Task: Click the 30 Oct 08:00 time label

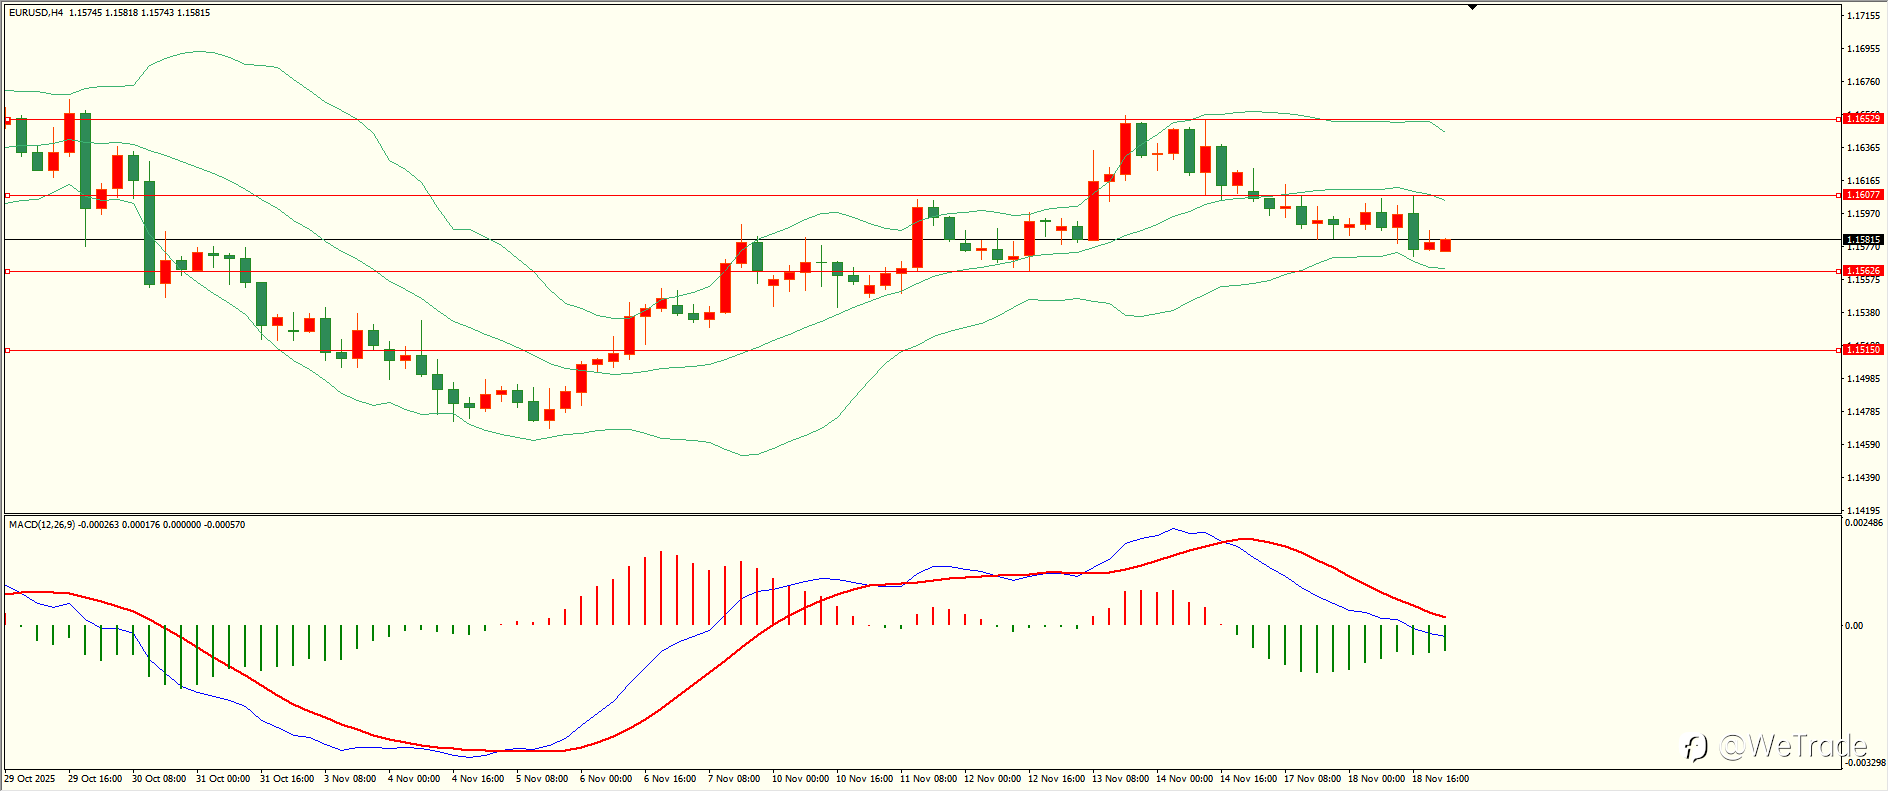Action: click(x=159, y=779)
